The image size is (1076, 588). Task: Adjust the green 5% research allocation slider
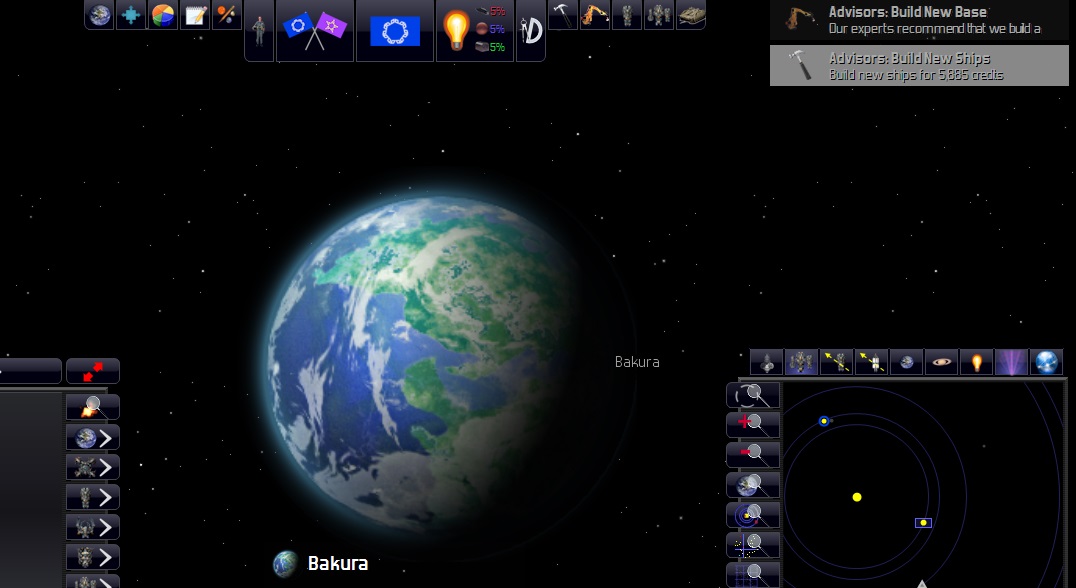coord(493,47)
